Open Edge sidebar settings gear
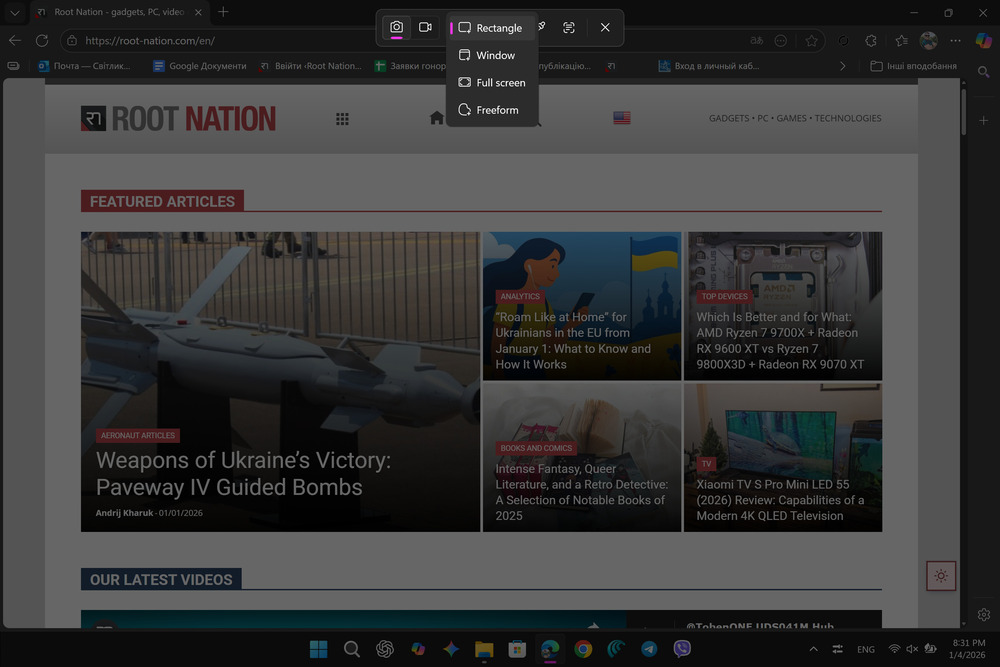Screen dimensions: 1000x667 coord(984,615)
